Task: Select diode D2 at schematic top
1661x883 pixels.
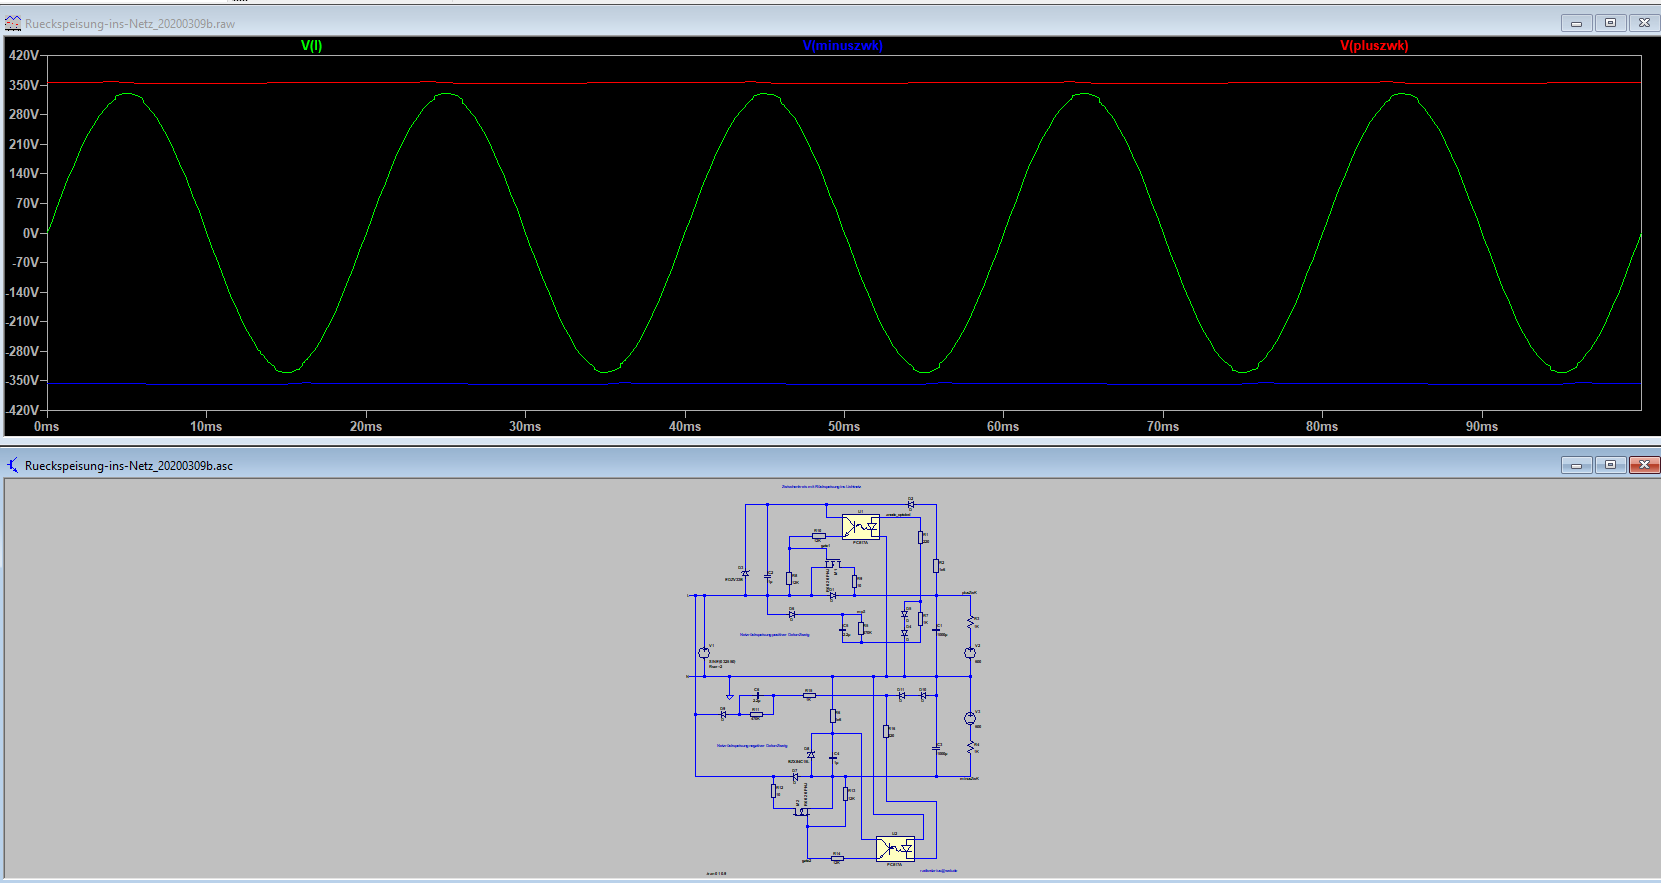Action: click(911, 504)
